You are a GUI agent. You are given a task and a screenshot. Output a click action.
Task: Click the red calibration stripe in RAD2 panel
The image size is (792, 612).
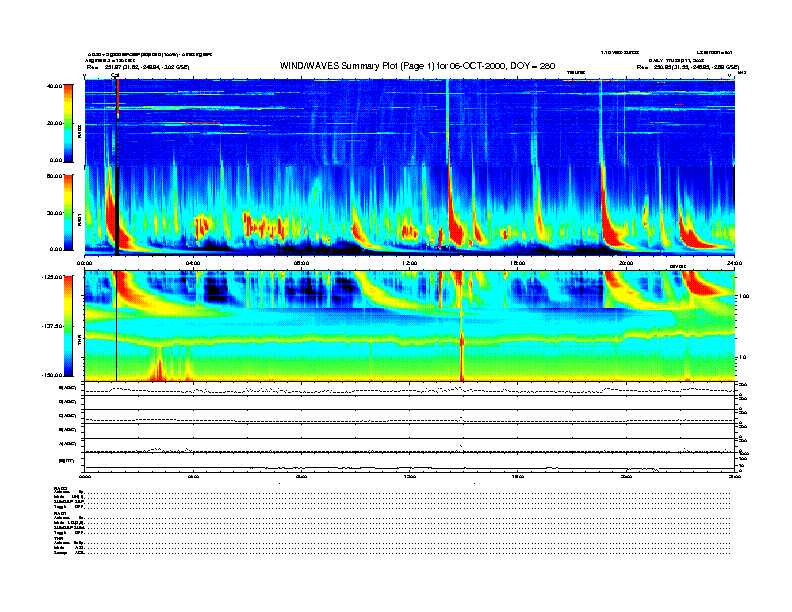[x=117, y=98]
